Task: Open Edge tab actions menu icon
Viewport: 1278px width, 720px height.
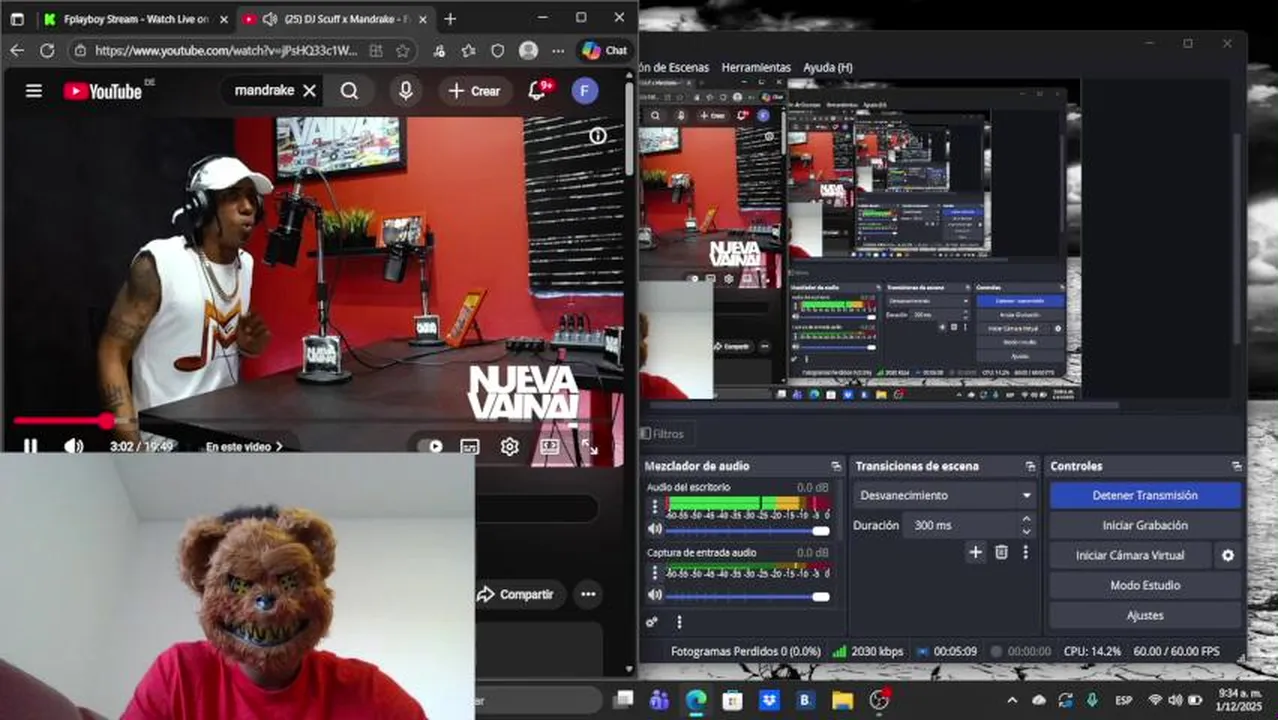Action: click(17, 19)
